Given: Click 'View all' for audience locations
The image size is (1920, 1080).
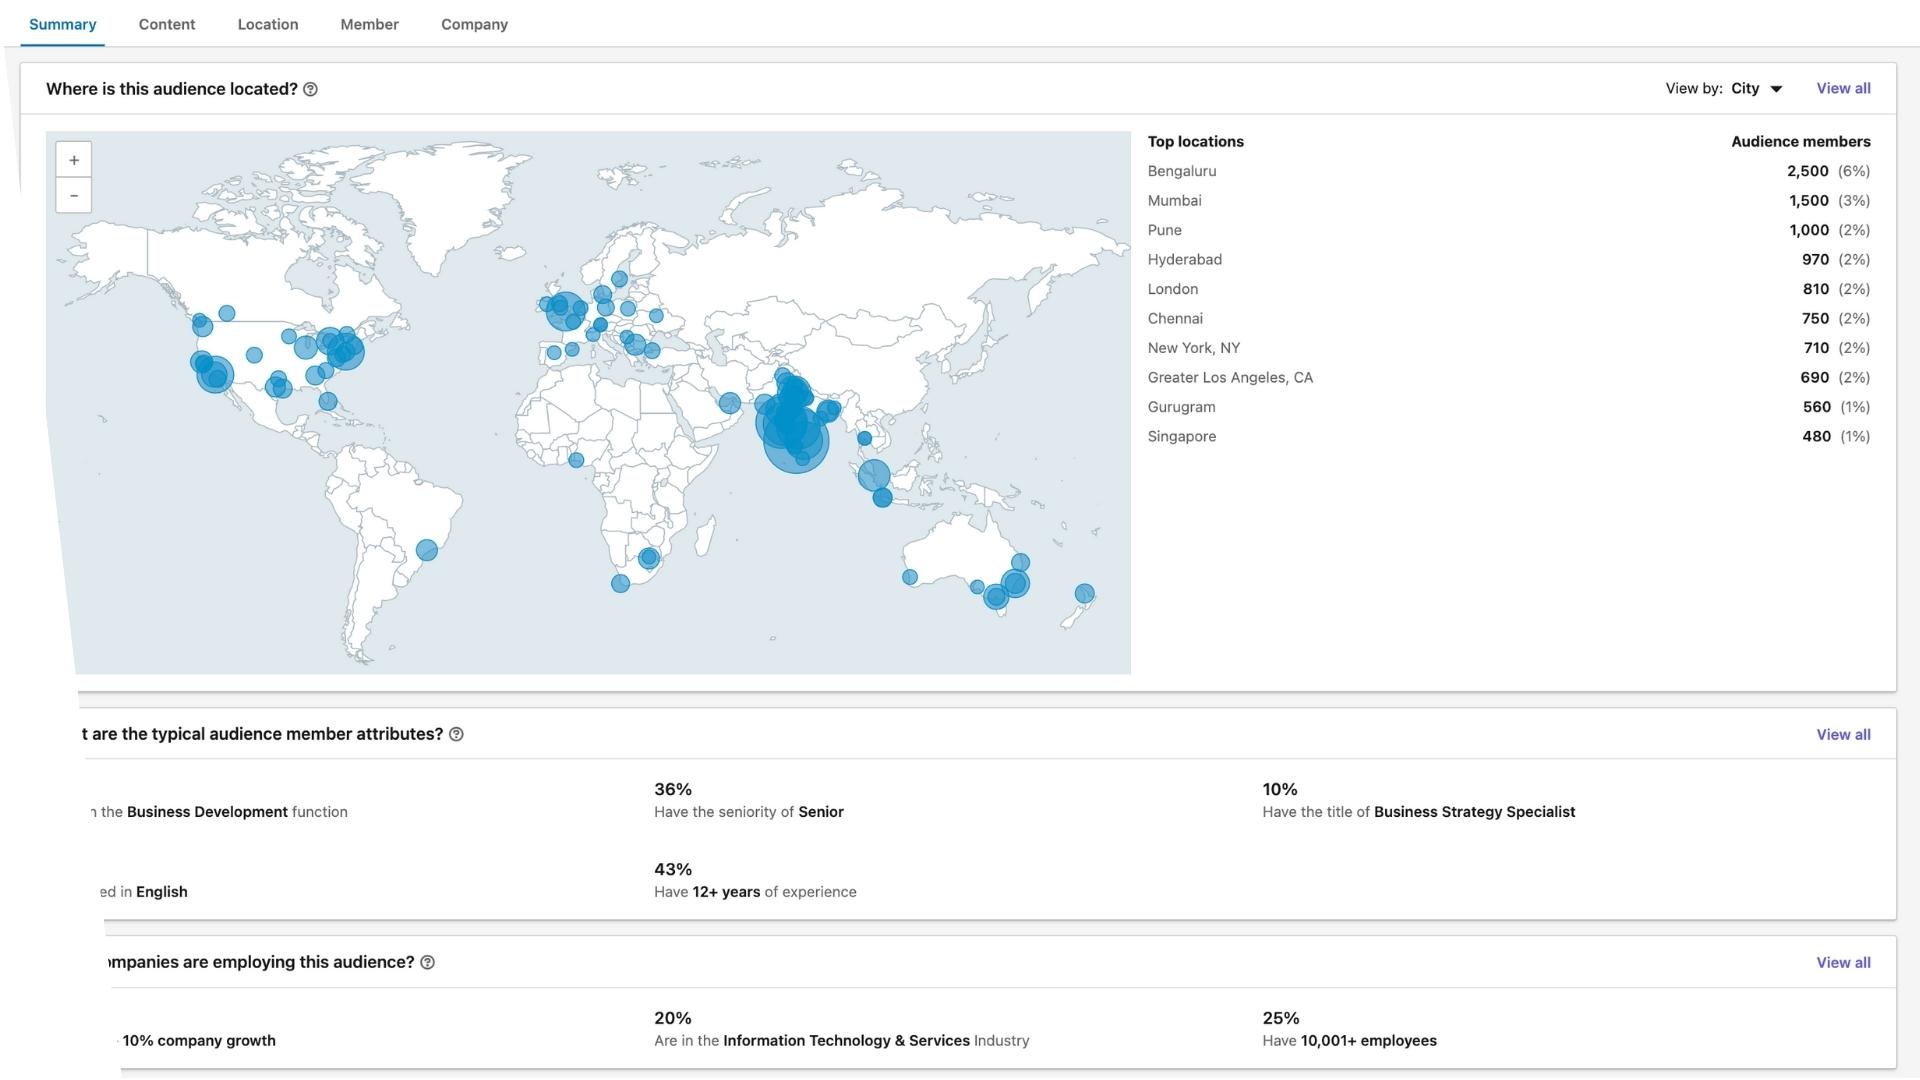Looking at the screenshot, I should 1843,88.
